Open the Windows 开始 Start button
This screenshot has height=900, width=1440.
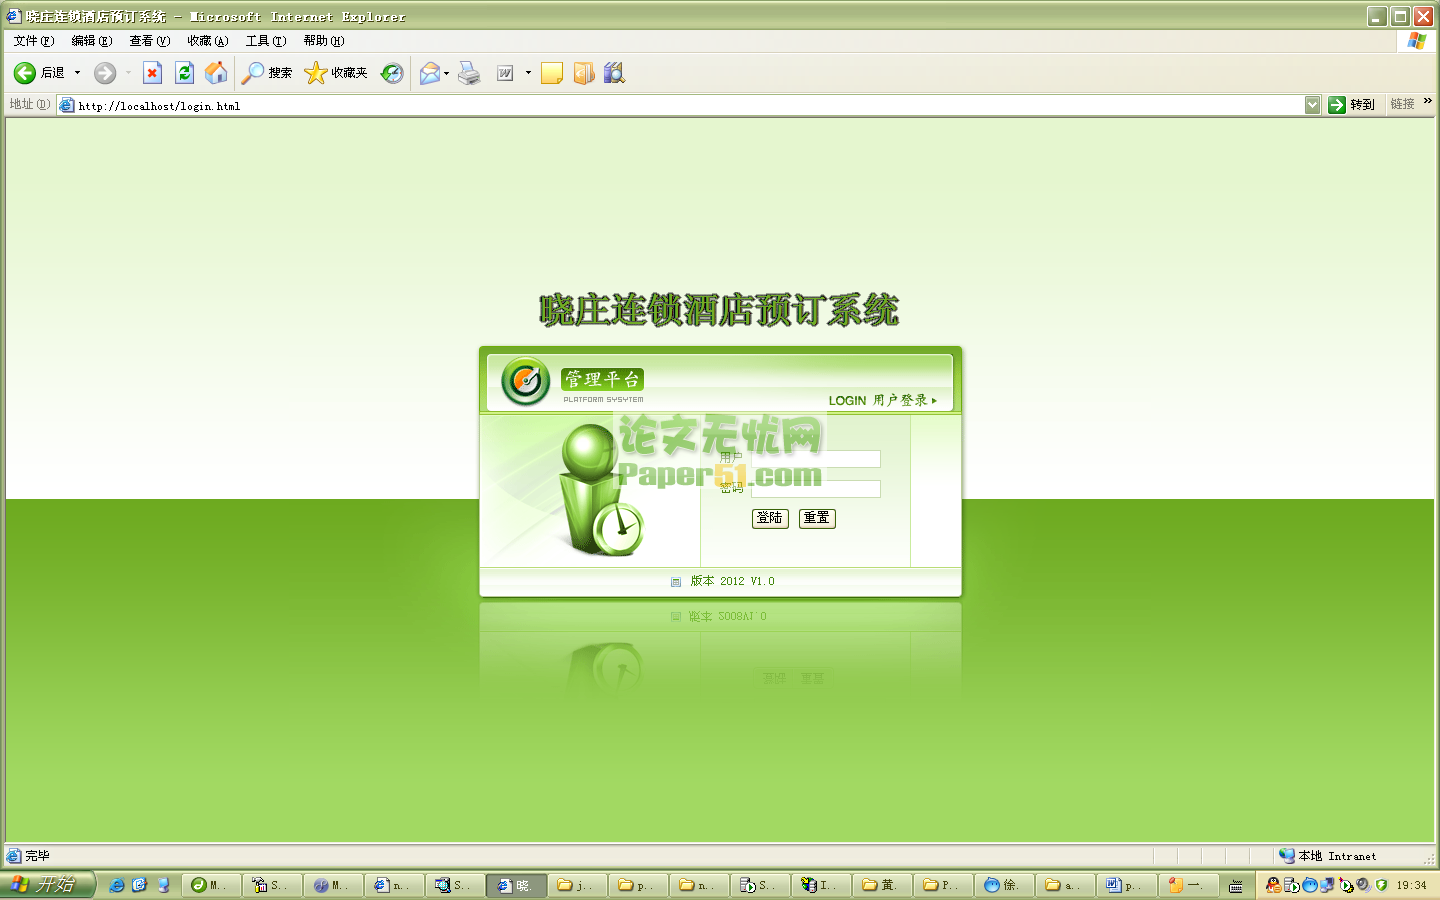47,885
